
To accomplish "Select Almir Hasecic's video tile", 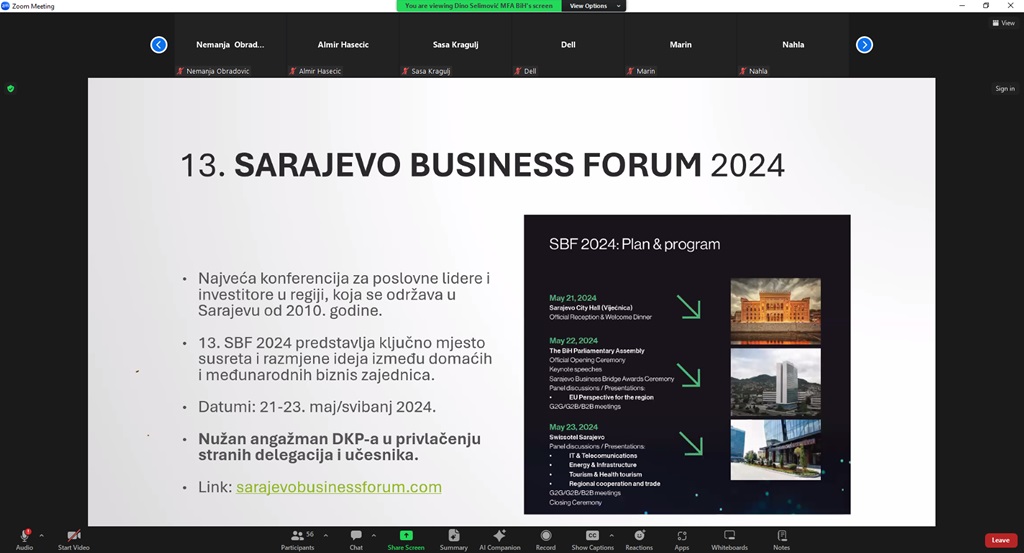I will [343, 44].
